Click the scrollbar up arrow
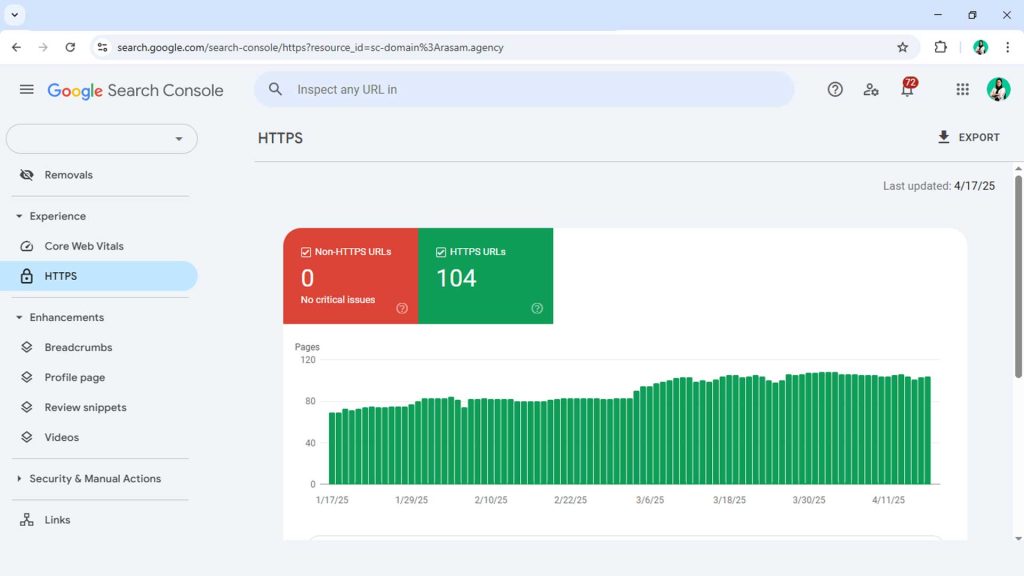1024x576 pixels. coord(1018,168)
